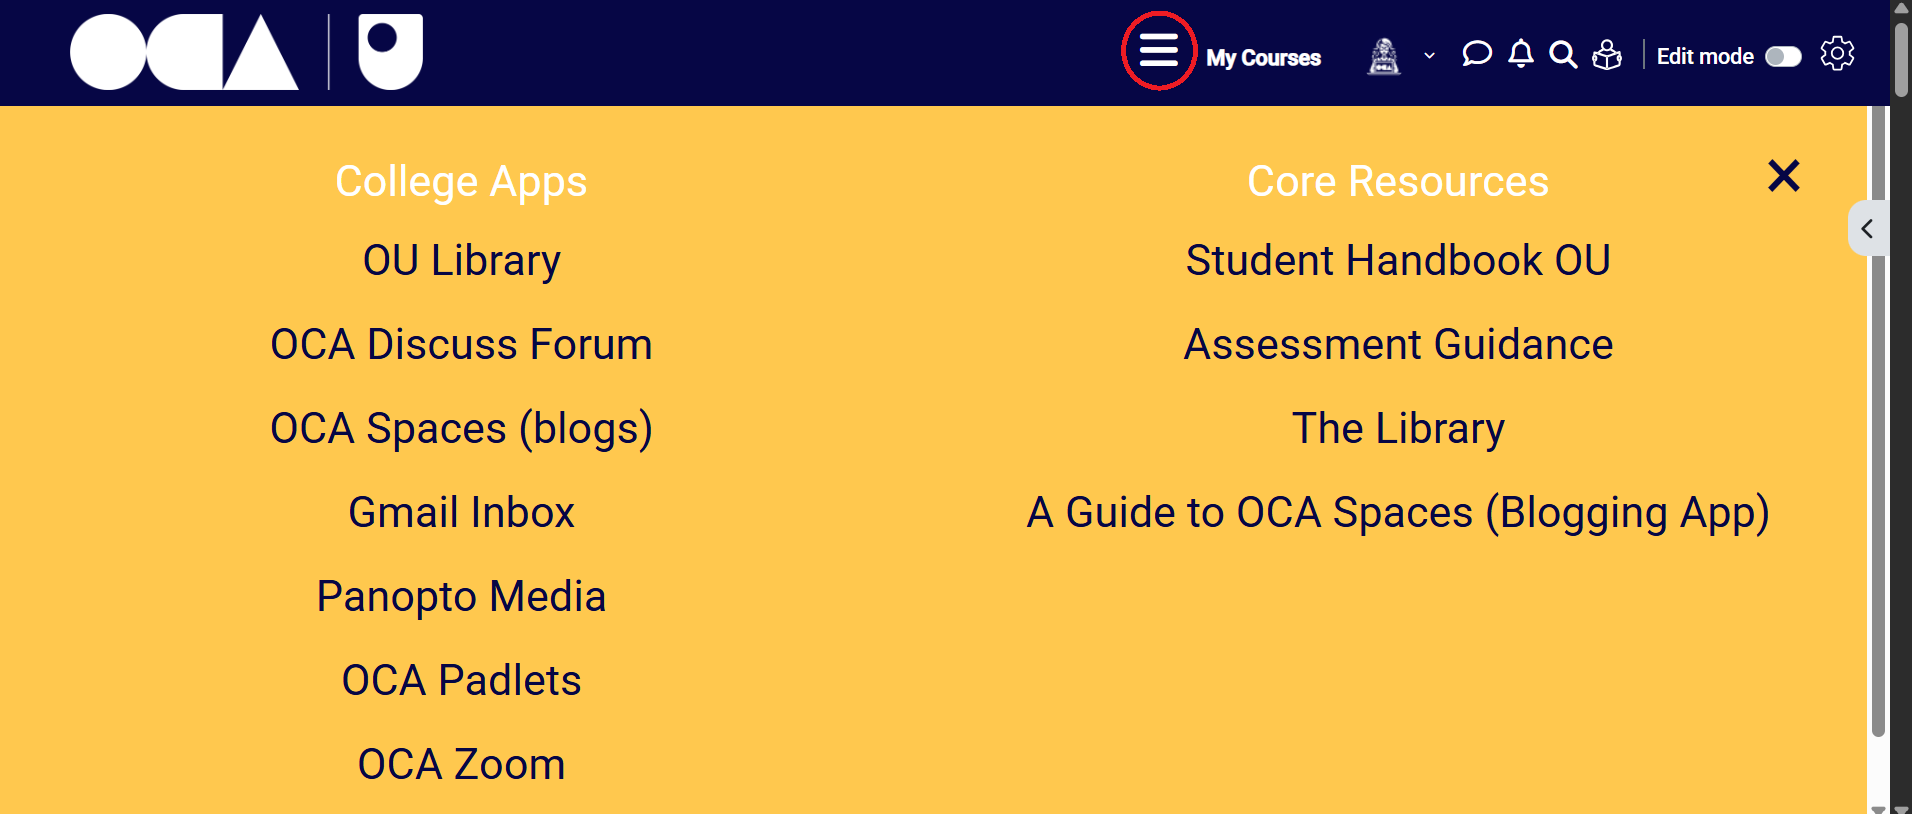Enable Edit mode
The width and height of the screenshot is (1912, 814).
coord(1784,57)
